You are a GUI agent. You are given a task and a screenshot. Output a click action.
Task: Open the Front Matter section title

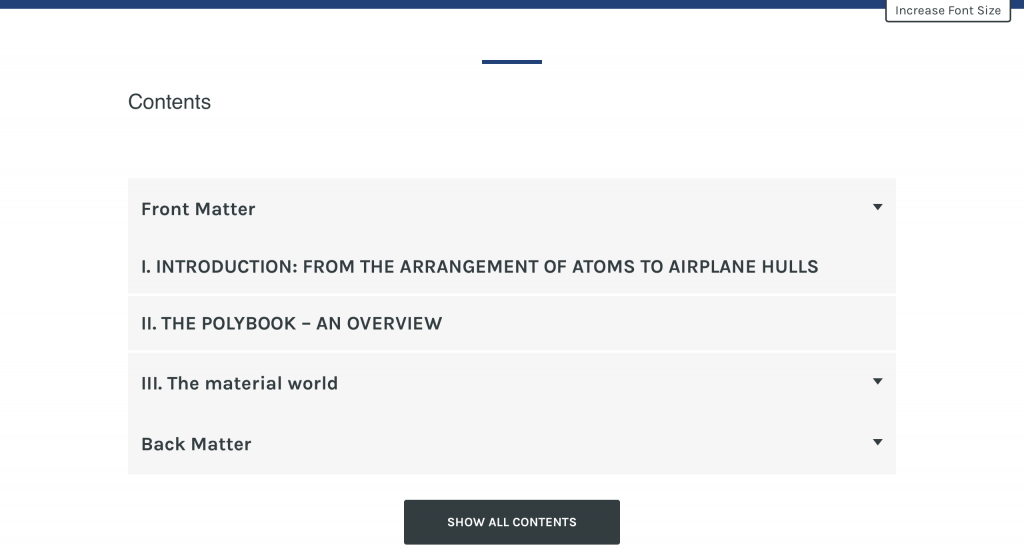(x=198, y=209)
